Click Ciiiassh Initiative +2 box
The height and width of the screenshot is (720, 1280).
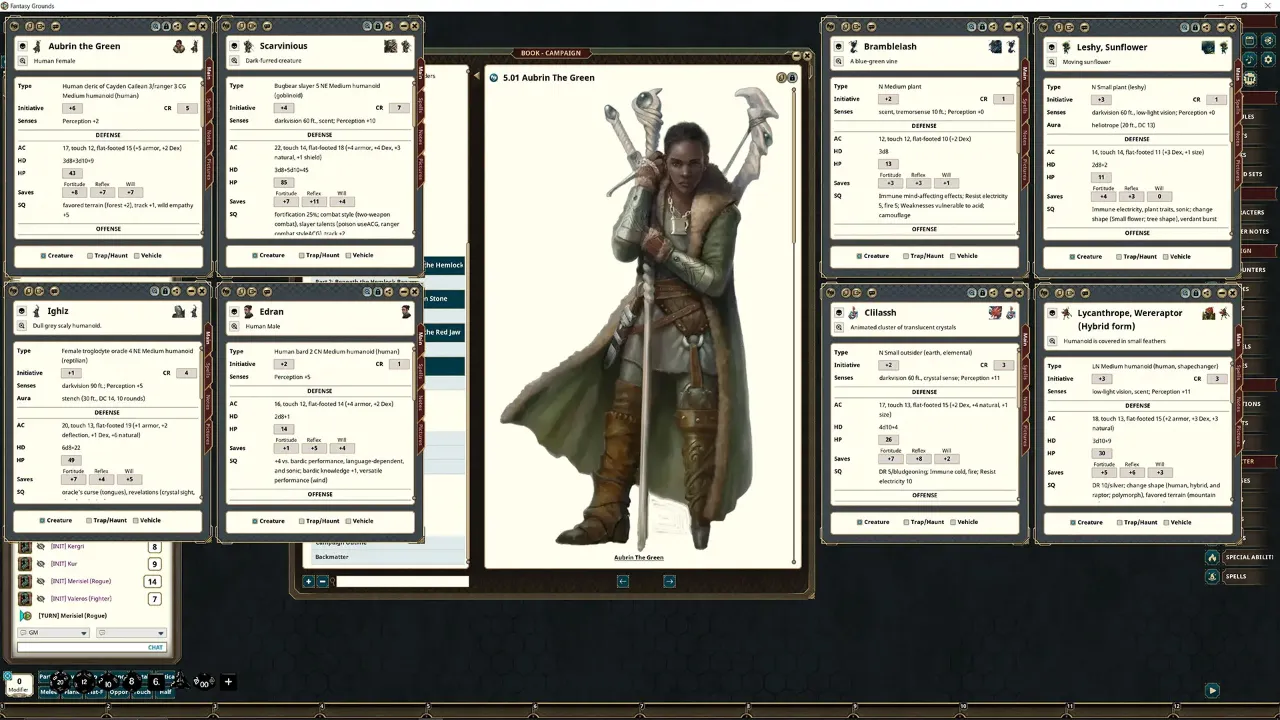(887, 365)
